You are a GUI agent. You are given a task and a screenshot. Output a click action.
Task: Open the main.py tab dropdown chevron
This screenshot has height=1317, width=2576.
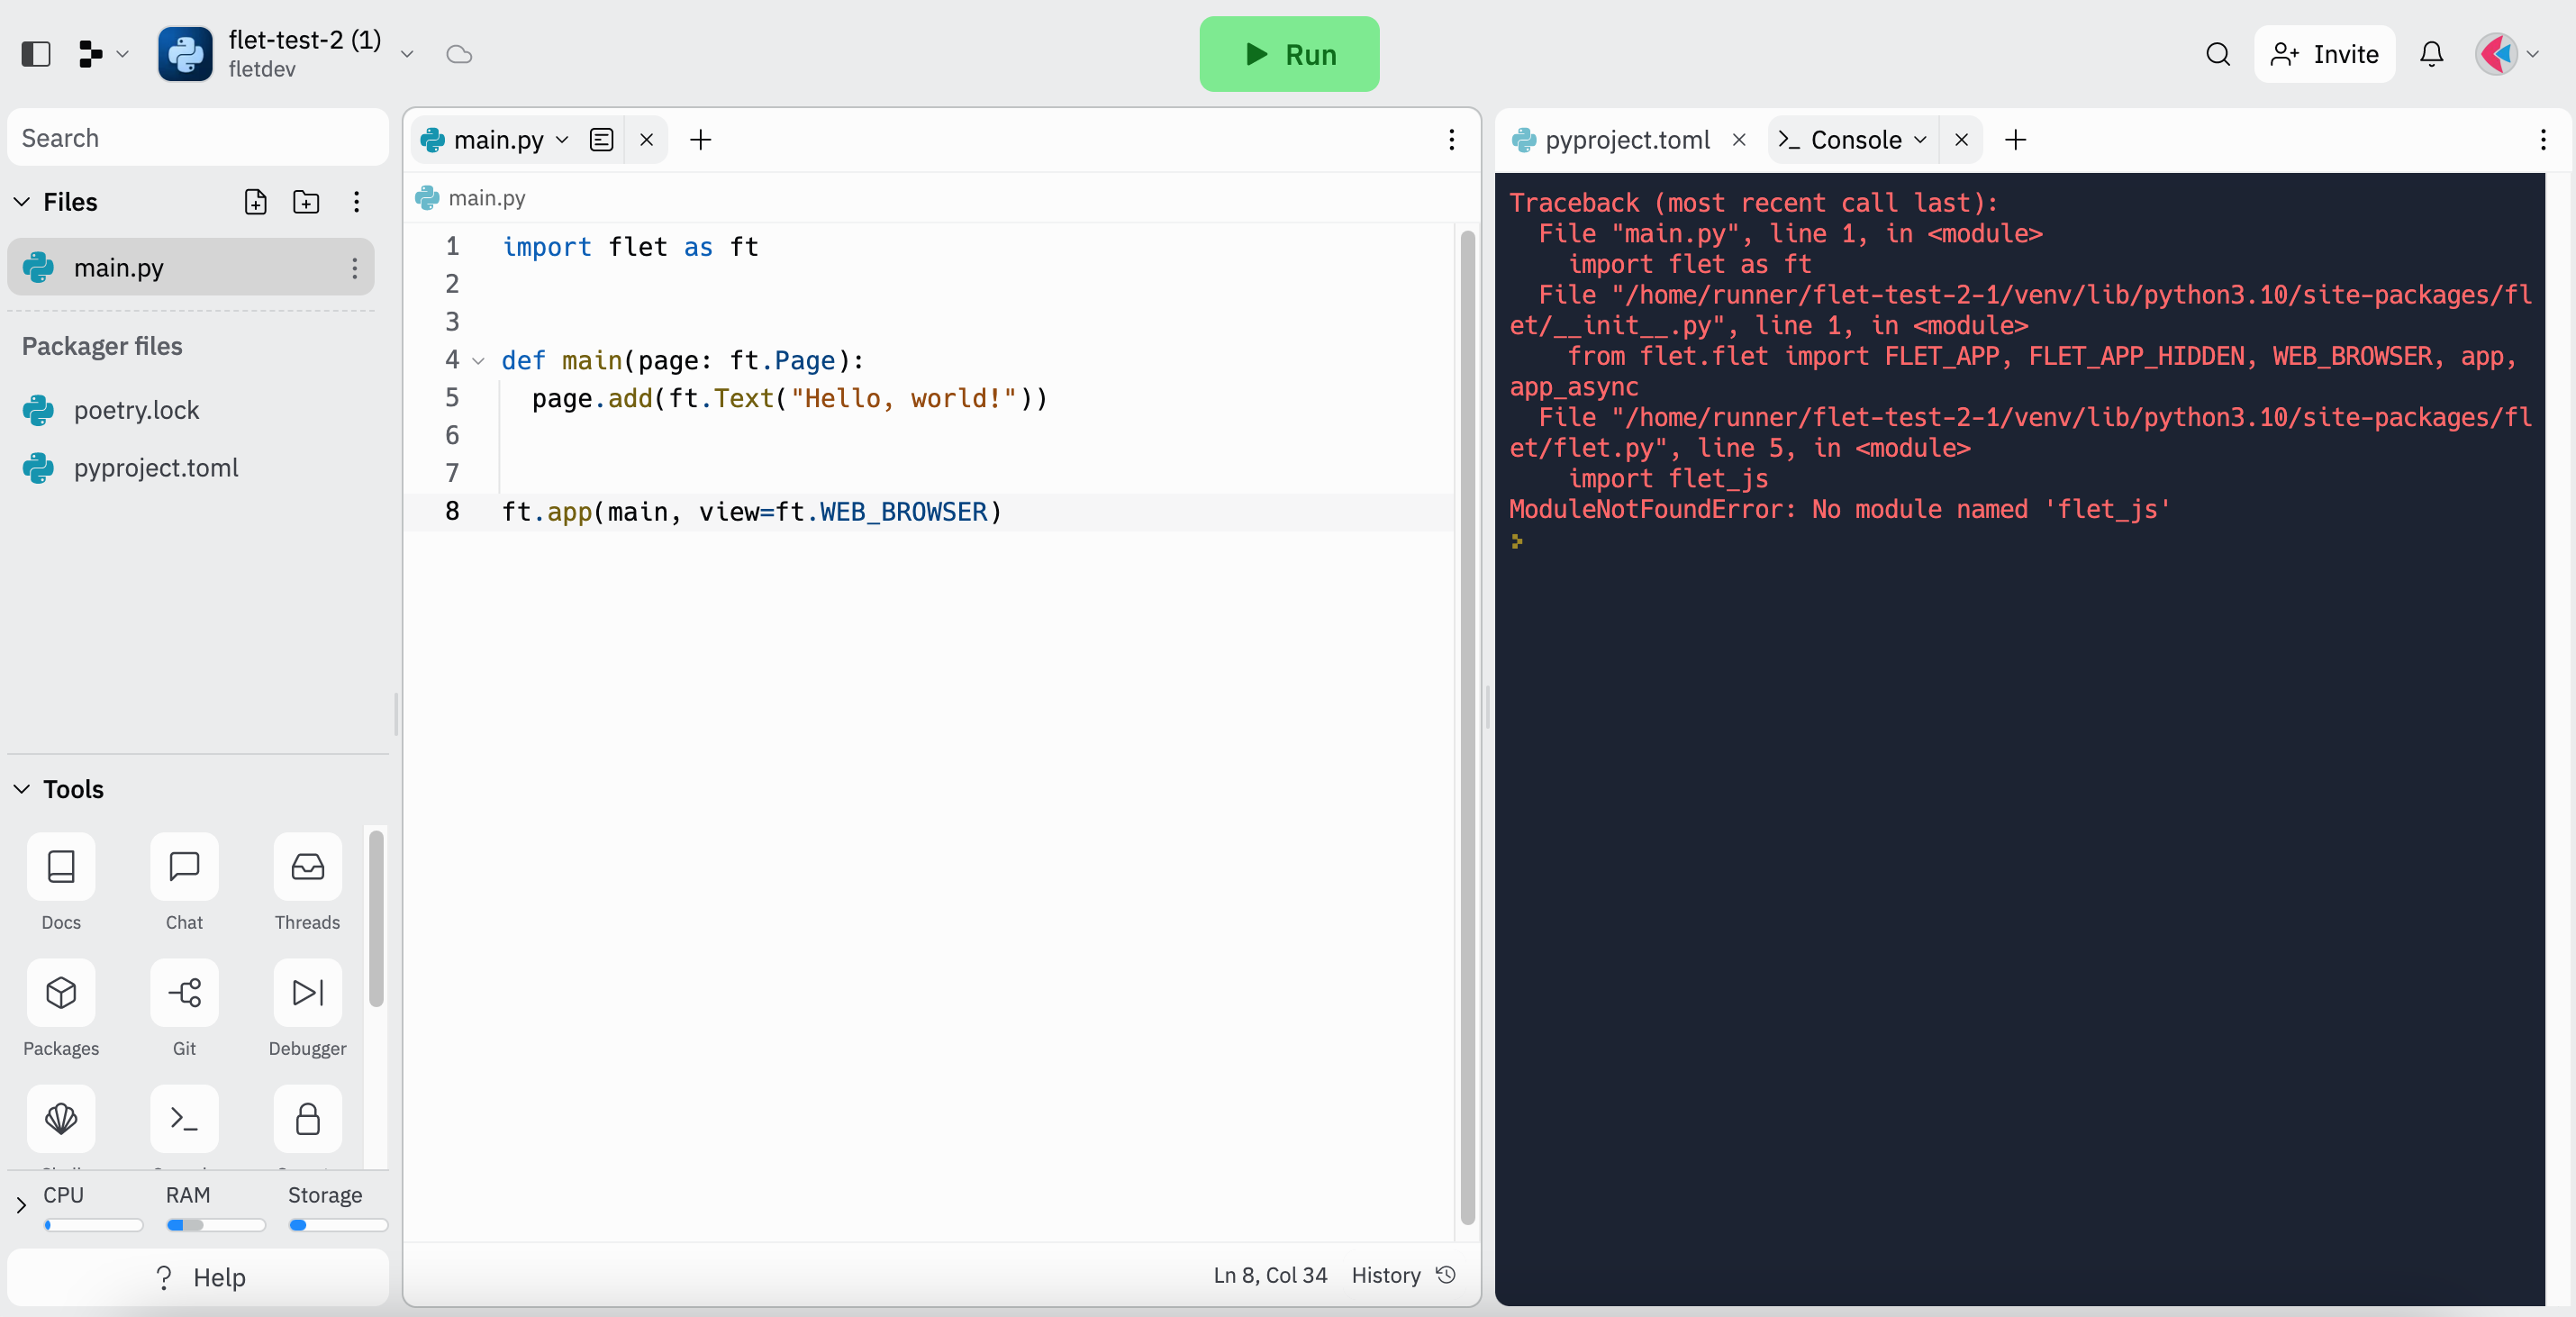563,140
